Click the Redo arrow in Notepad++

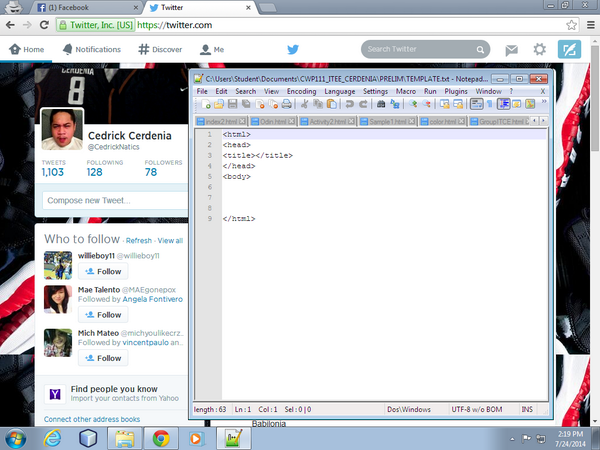tap(363, 104)
